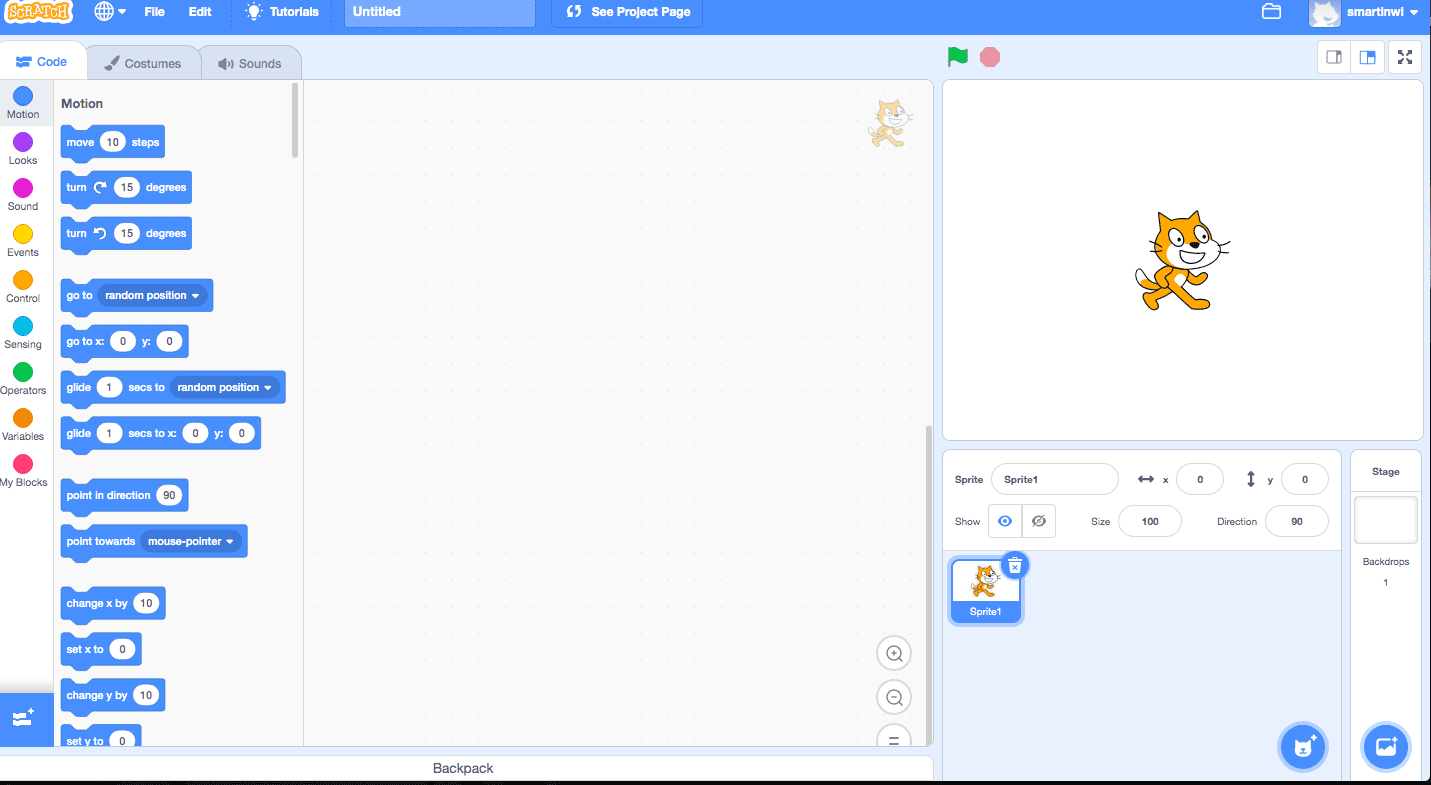Select the Control block category
This screenshot has height=785, width=1431.
pos(23,287)
